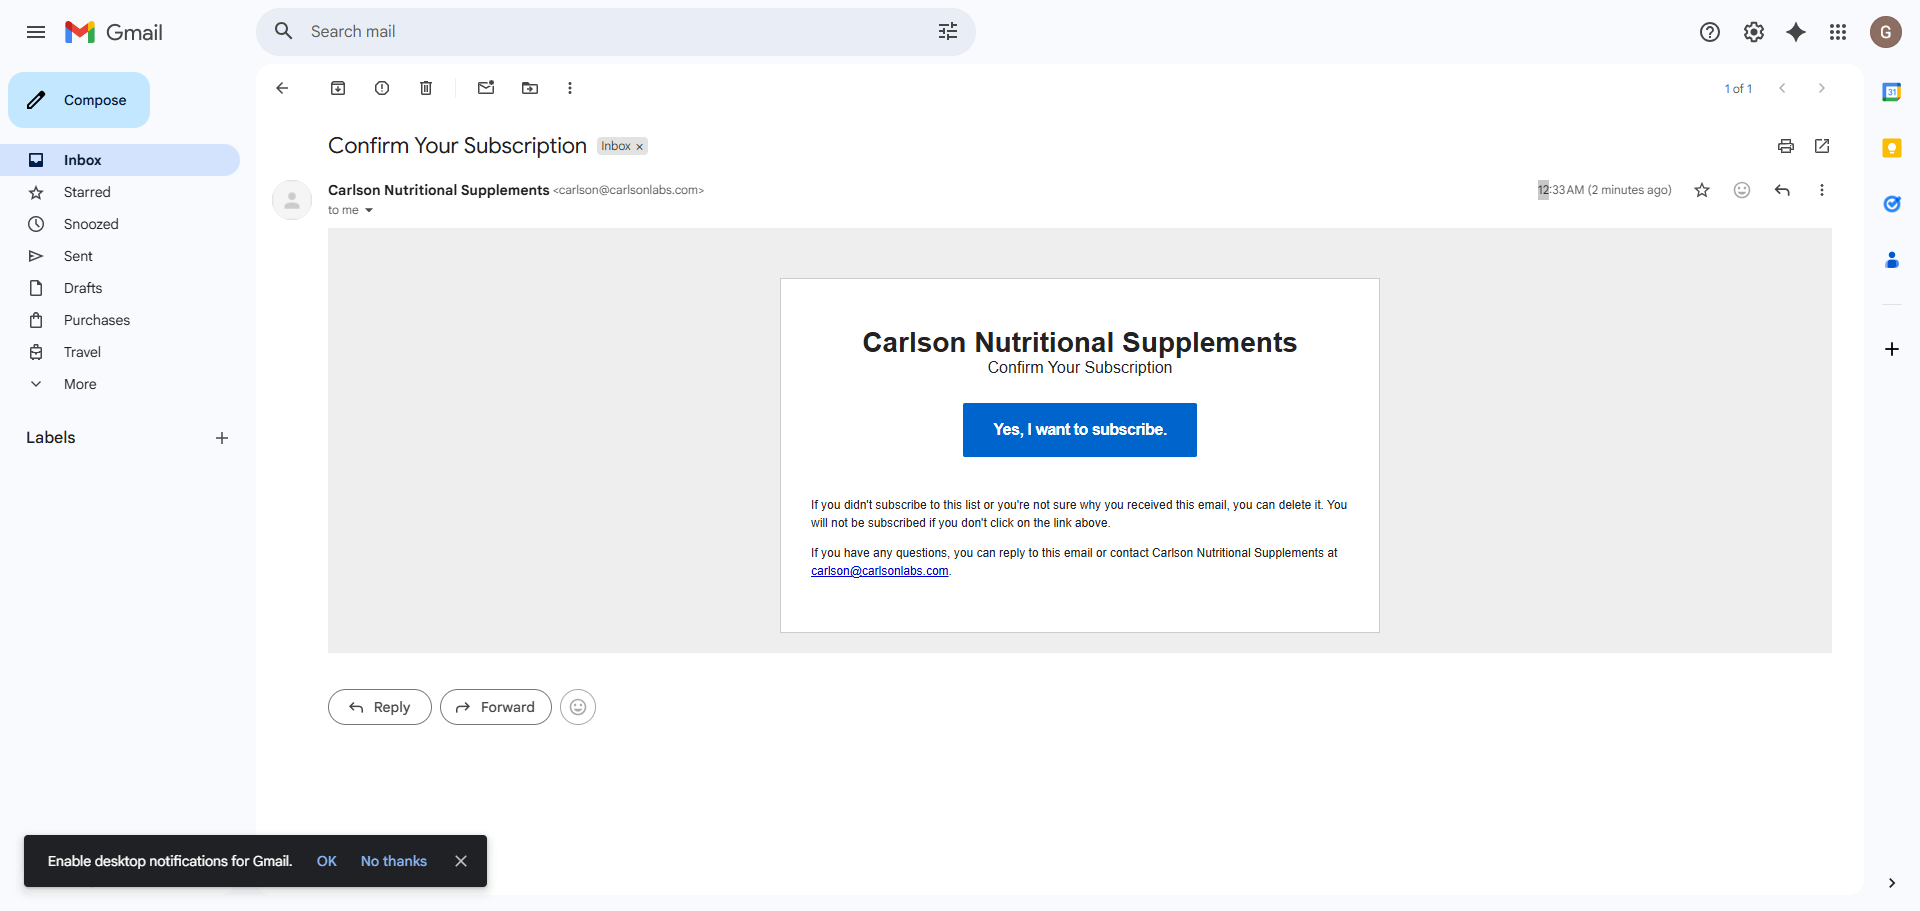This screenshot has height=911, width=1920.
Task: Accept desktop notifications with OK
Action: (x=327, y=861)
